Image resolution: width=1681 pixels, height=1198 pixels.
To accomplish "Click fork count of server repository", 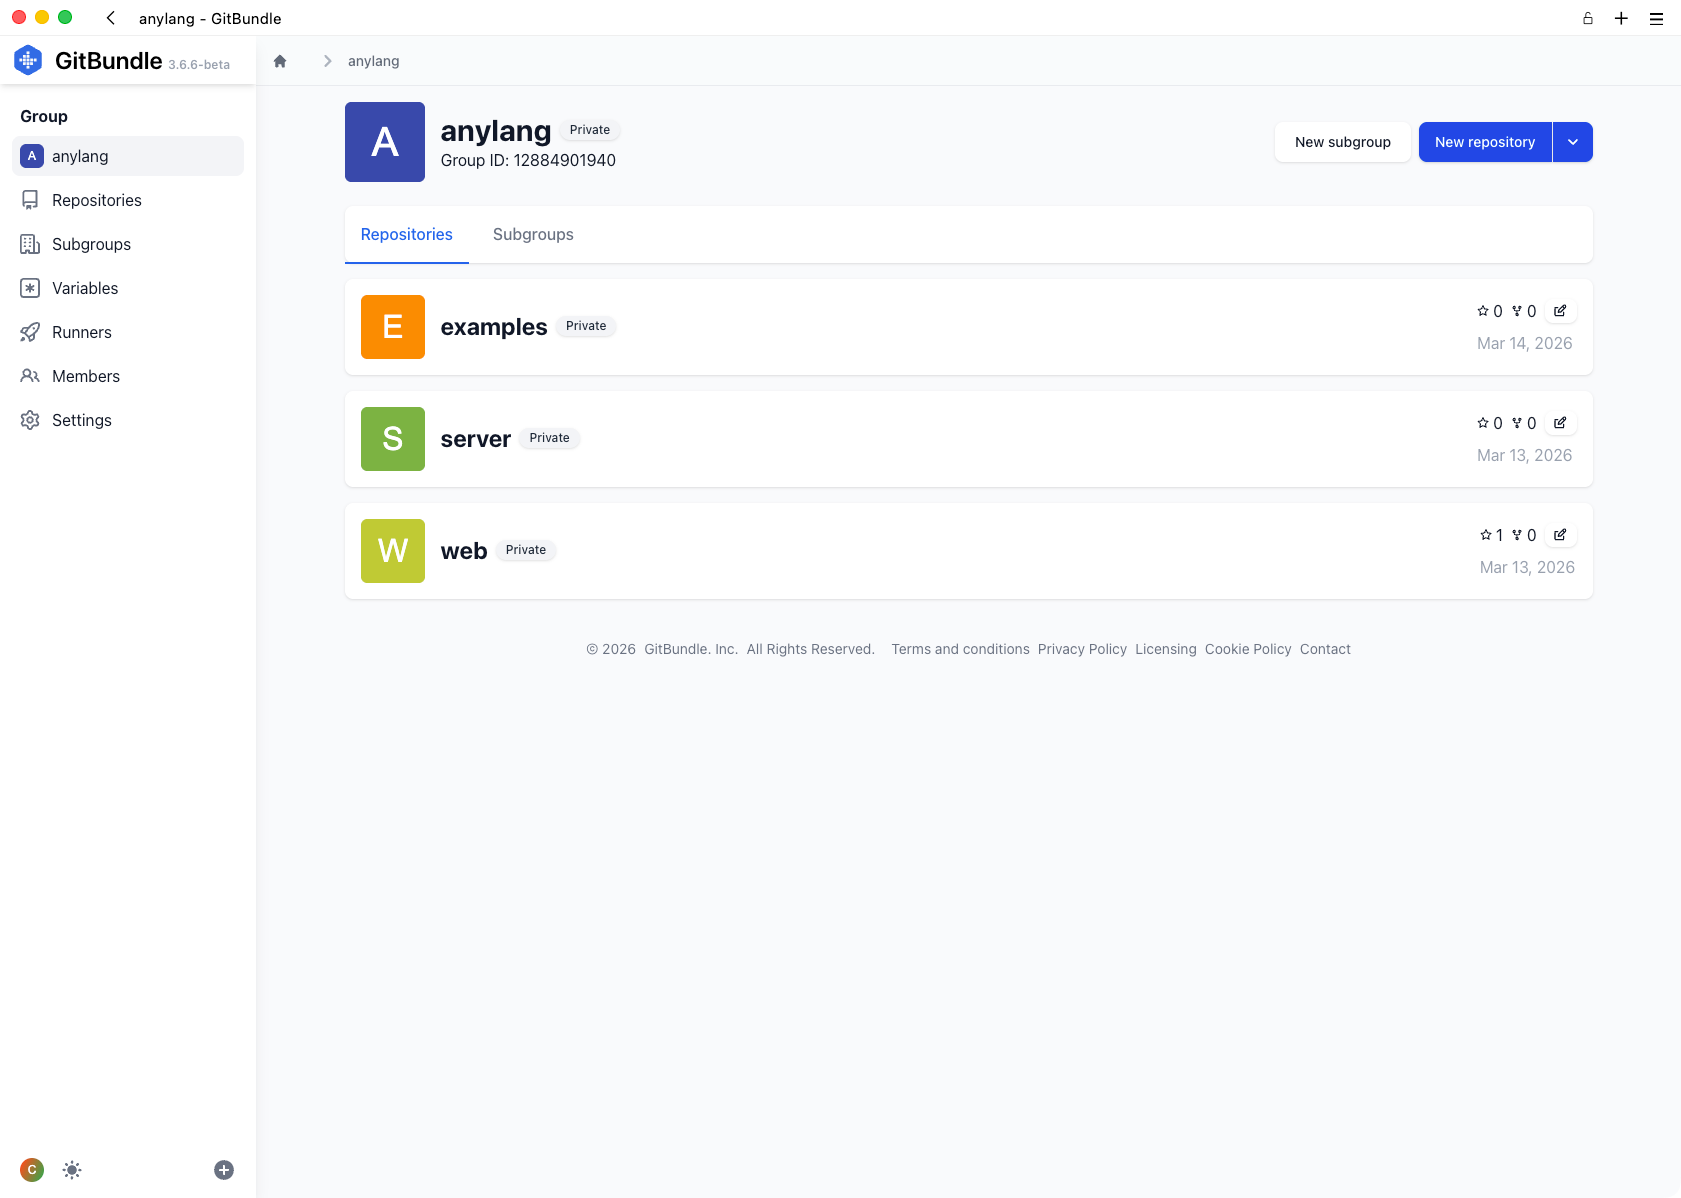I will (1524, 423).
